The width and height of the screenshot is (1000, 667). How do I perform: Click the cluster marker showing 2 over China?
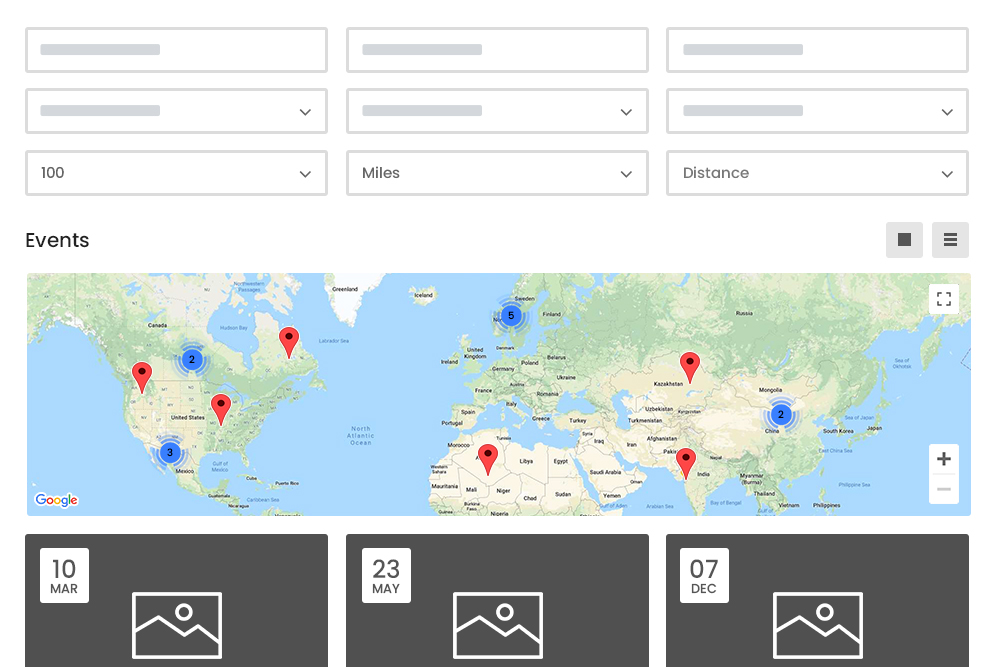click(781, 414)
